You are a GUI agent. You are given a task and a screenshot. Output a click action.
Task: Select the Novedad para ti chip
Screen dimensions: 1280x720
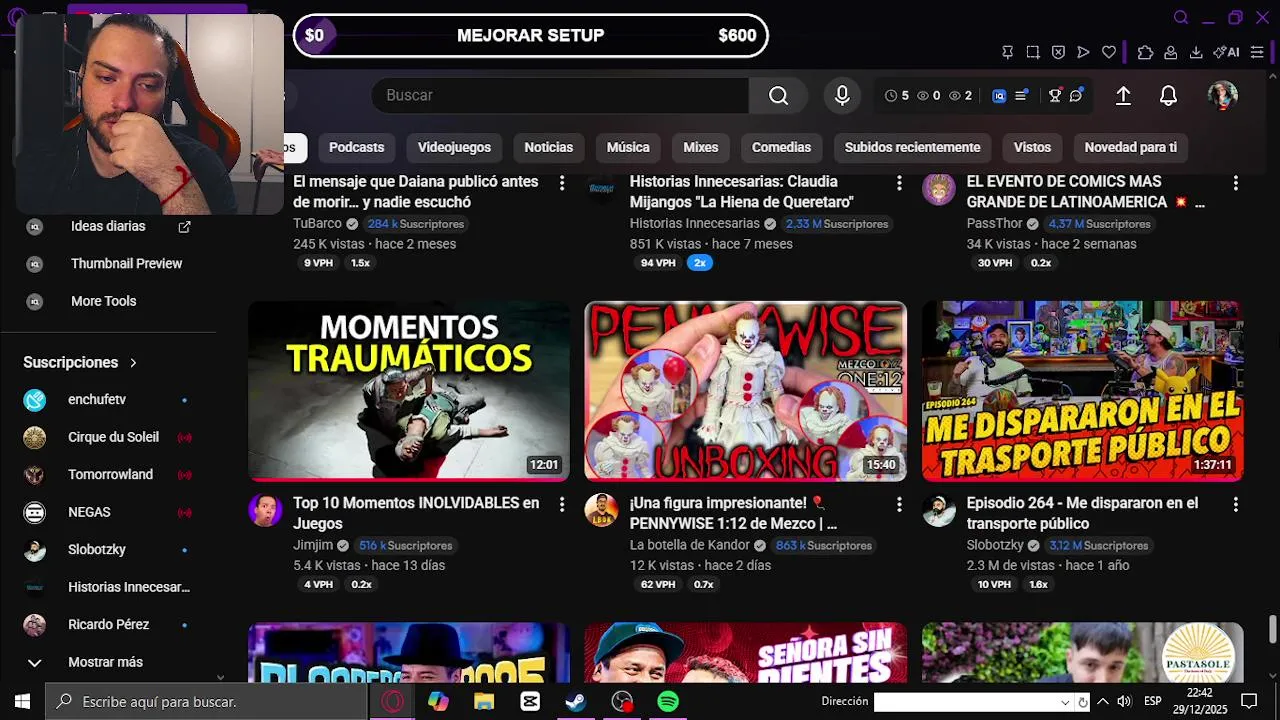[1130, 147]
